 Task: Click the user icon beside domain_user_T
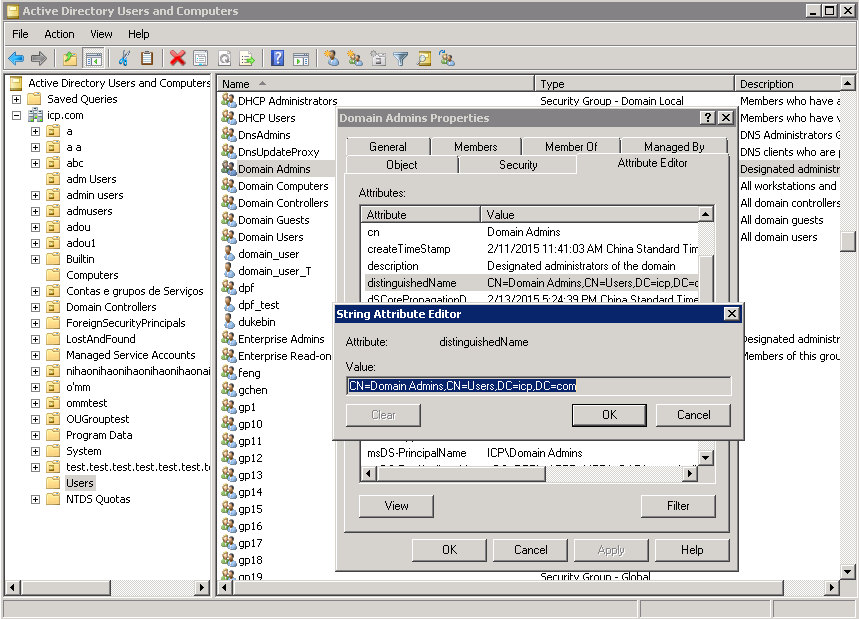pos(229,271)
